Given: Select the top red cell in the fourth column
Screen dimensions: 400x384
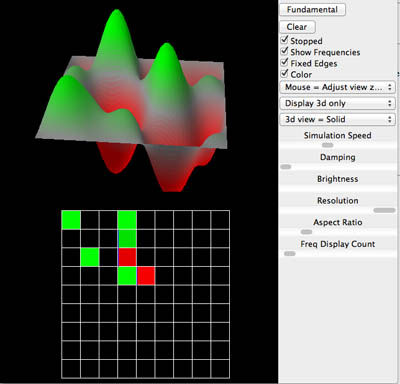Looking at the screenshot, I should 127,257.
